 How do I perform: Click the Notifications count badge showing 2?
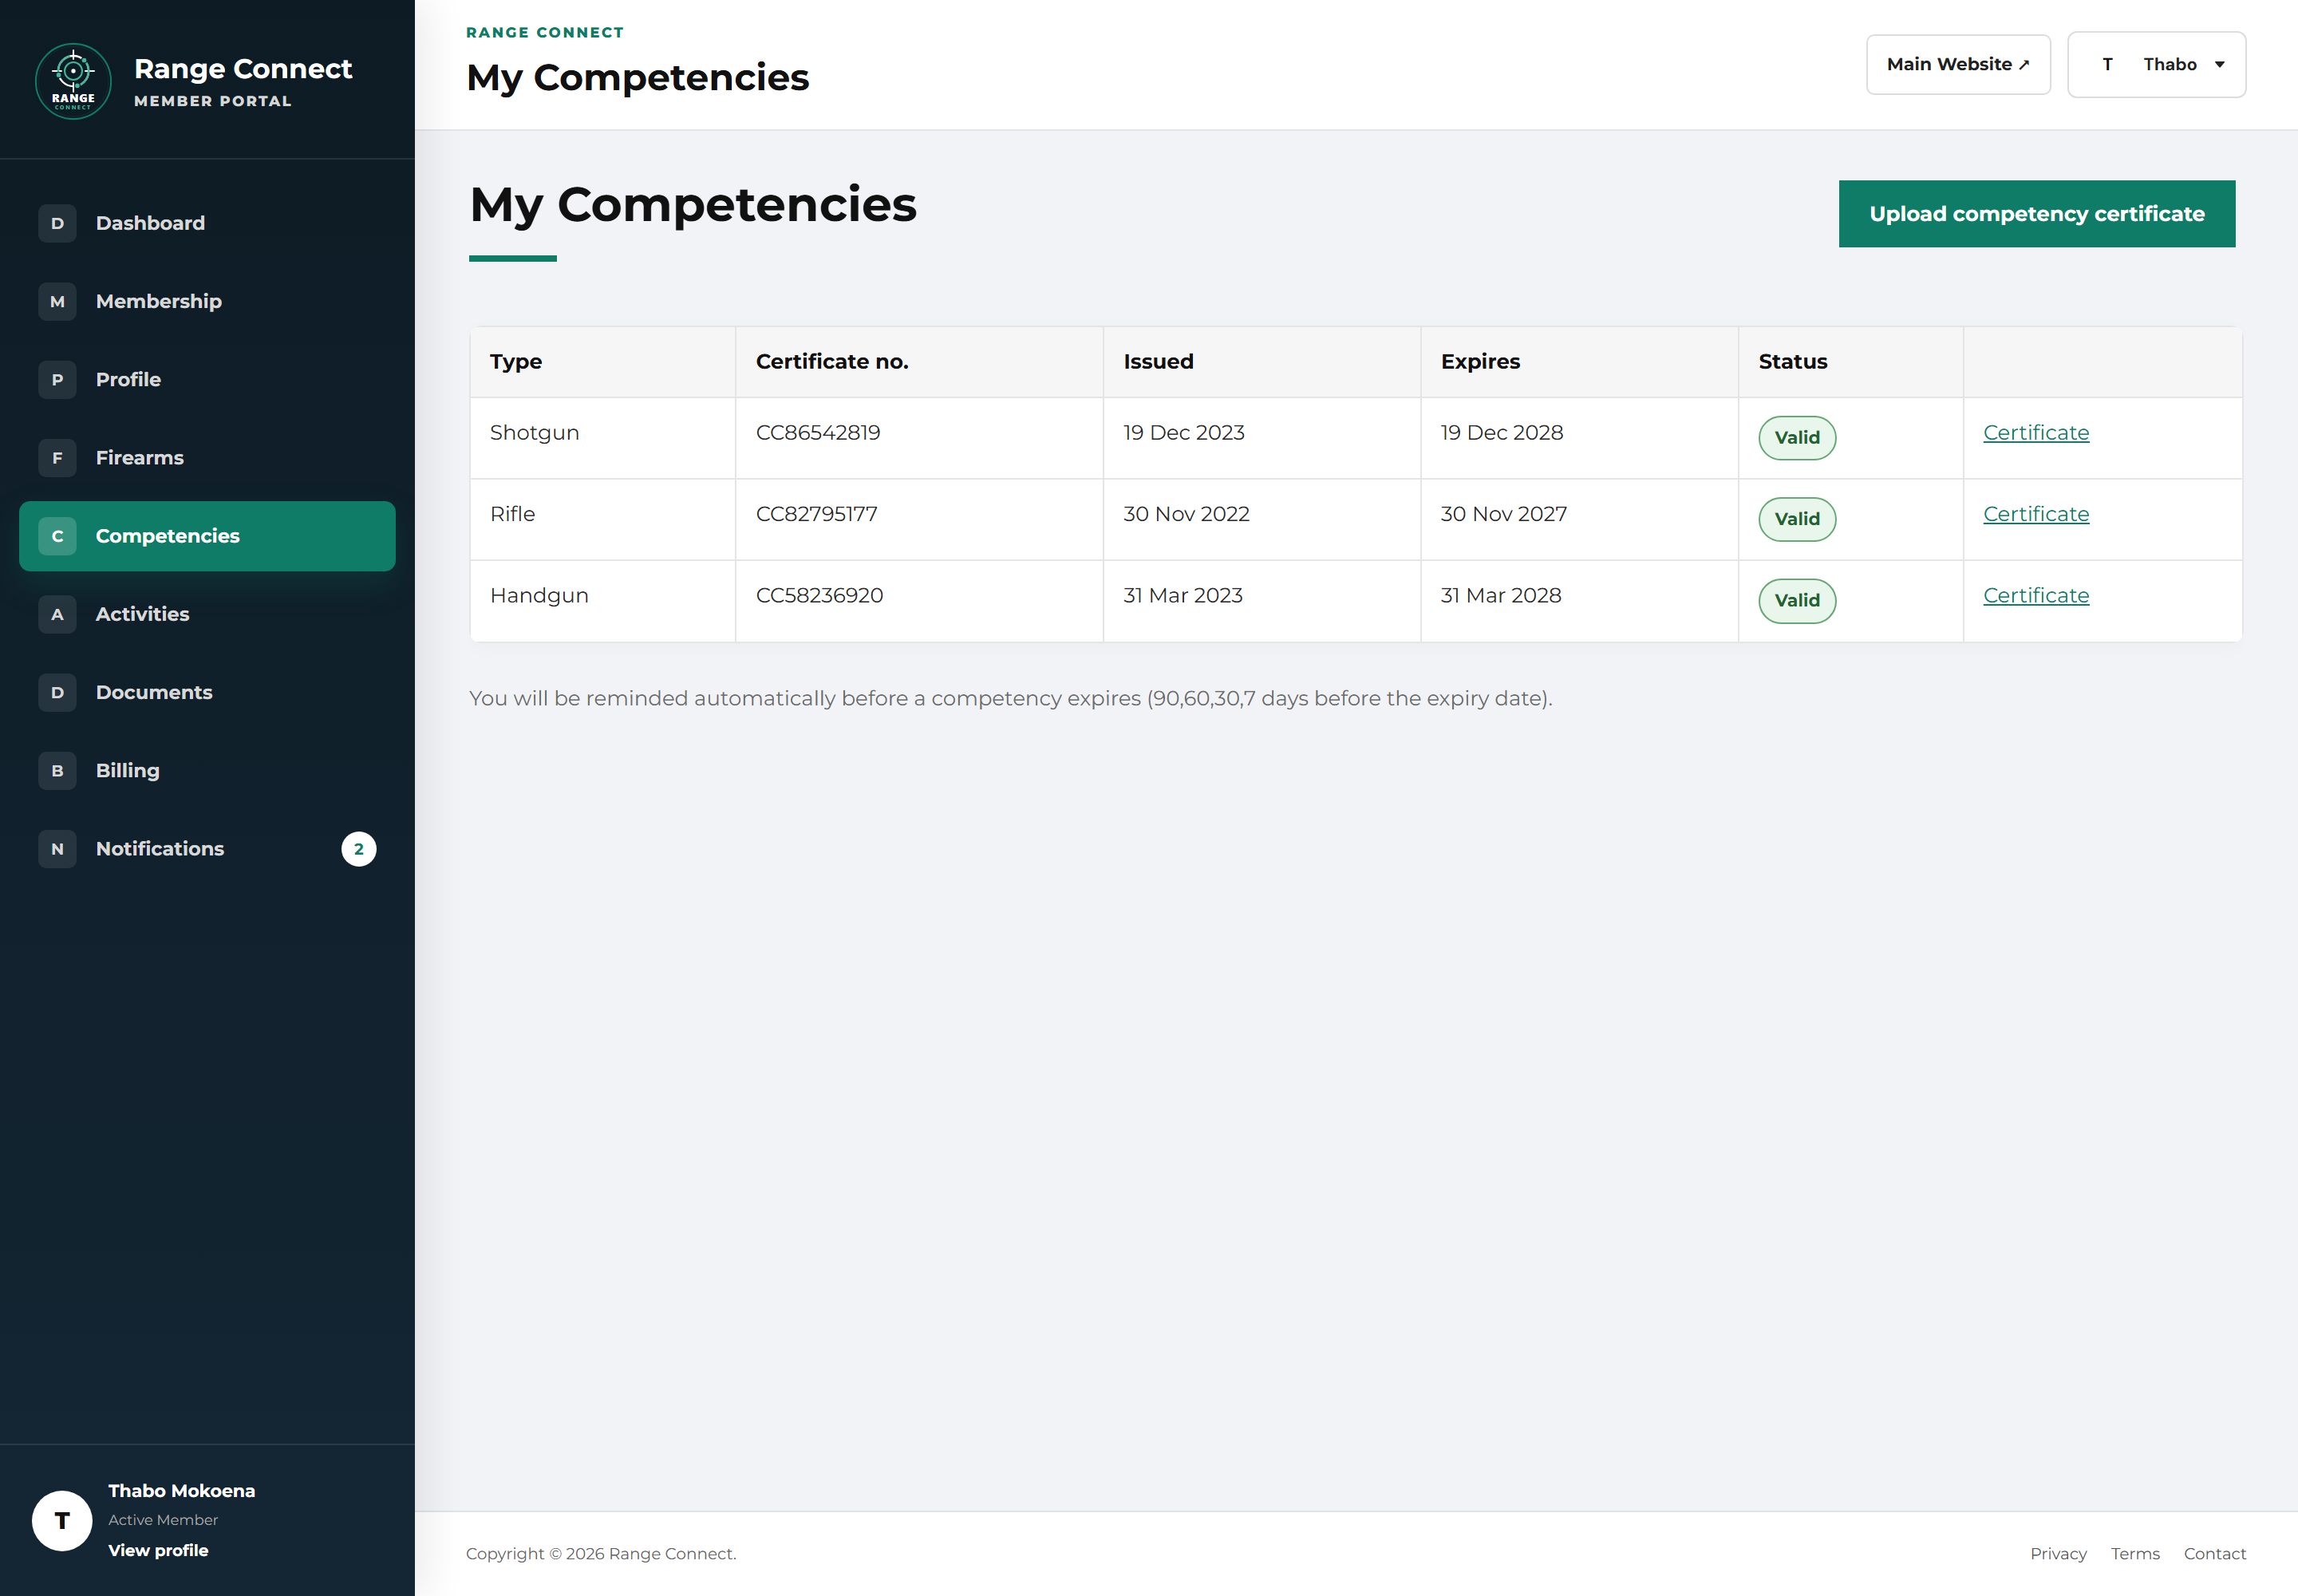pos(358,848)
